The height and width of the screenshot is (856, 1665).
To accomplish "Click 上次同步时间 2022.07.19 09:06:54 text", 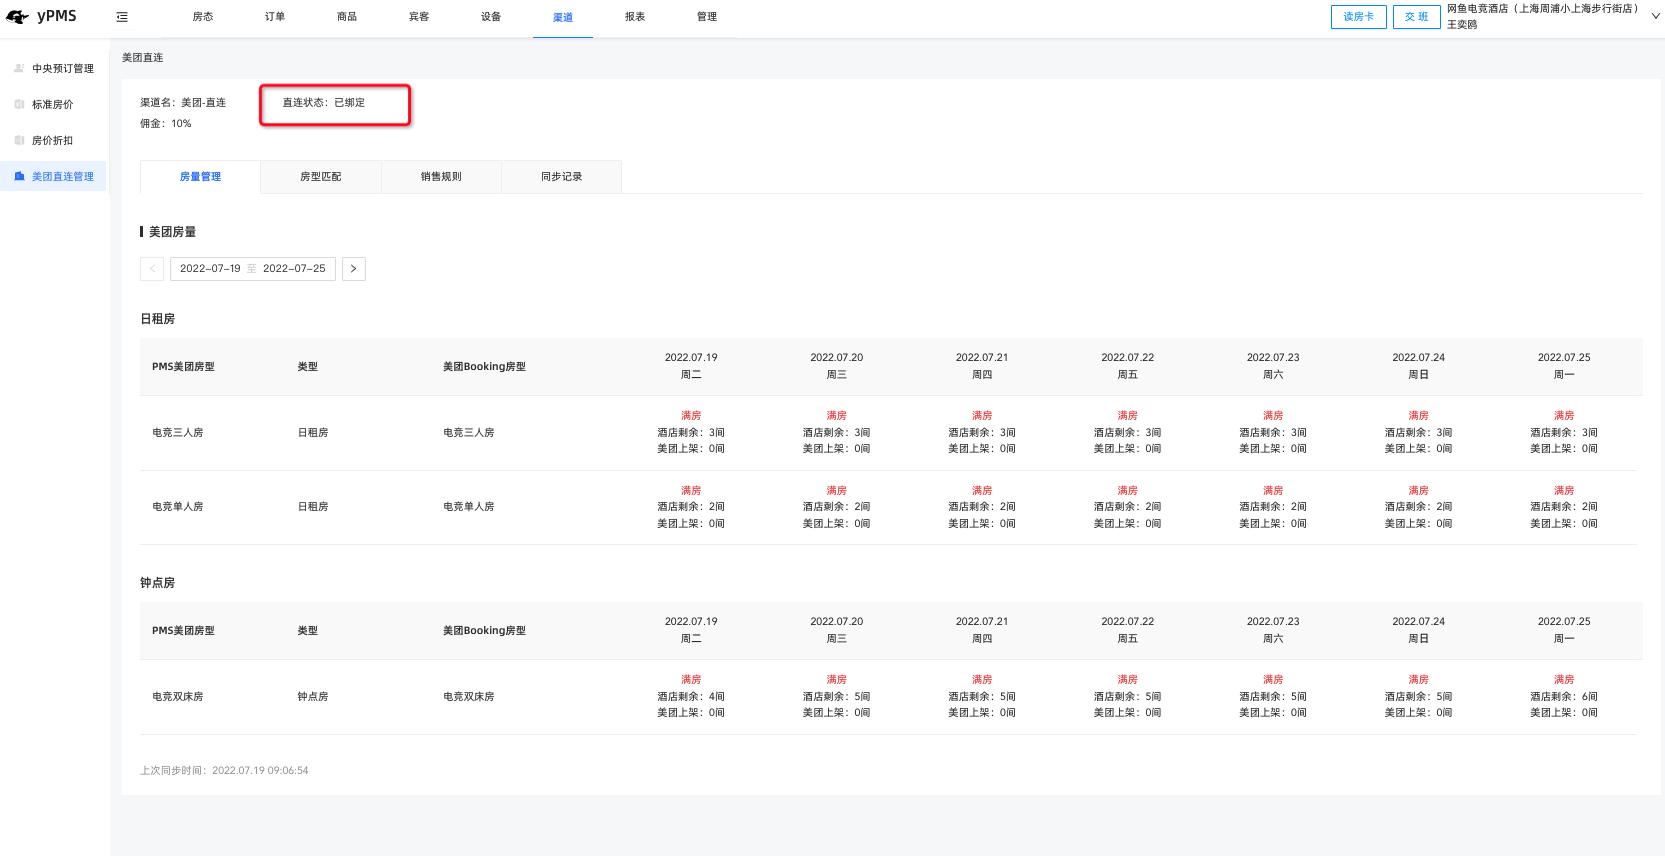I will point(224,771).
